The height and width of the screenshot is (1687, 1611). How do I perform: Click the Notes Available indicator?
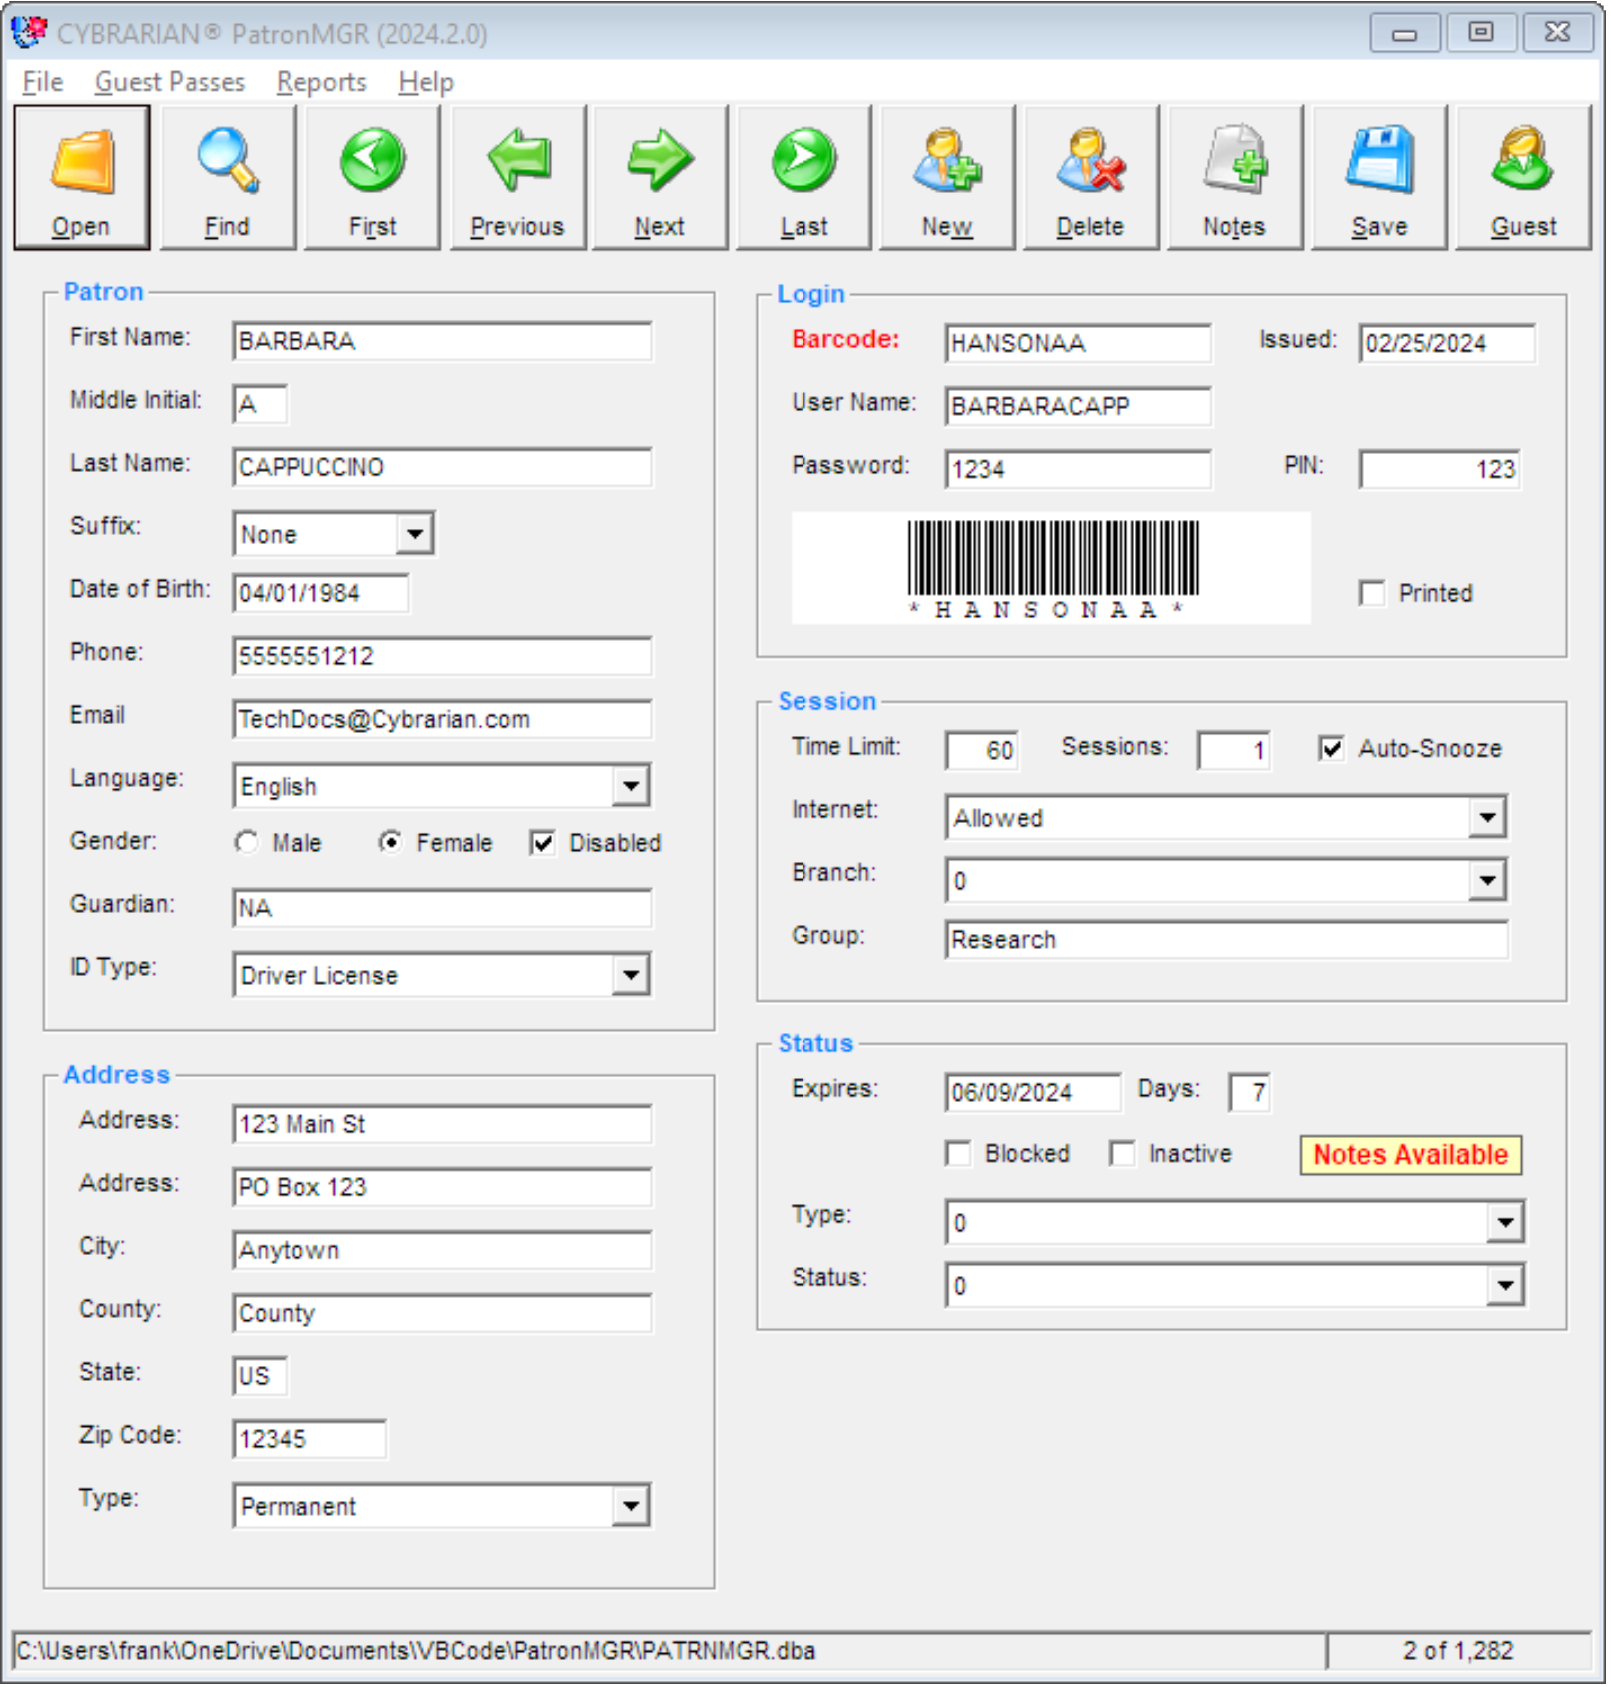[1412, 1156]
